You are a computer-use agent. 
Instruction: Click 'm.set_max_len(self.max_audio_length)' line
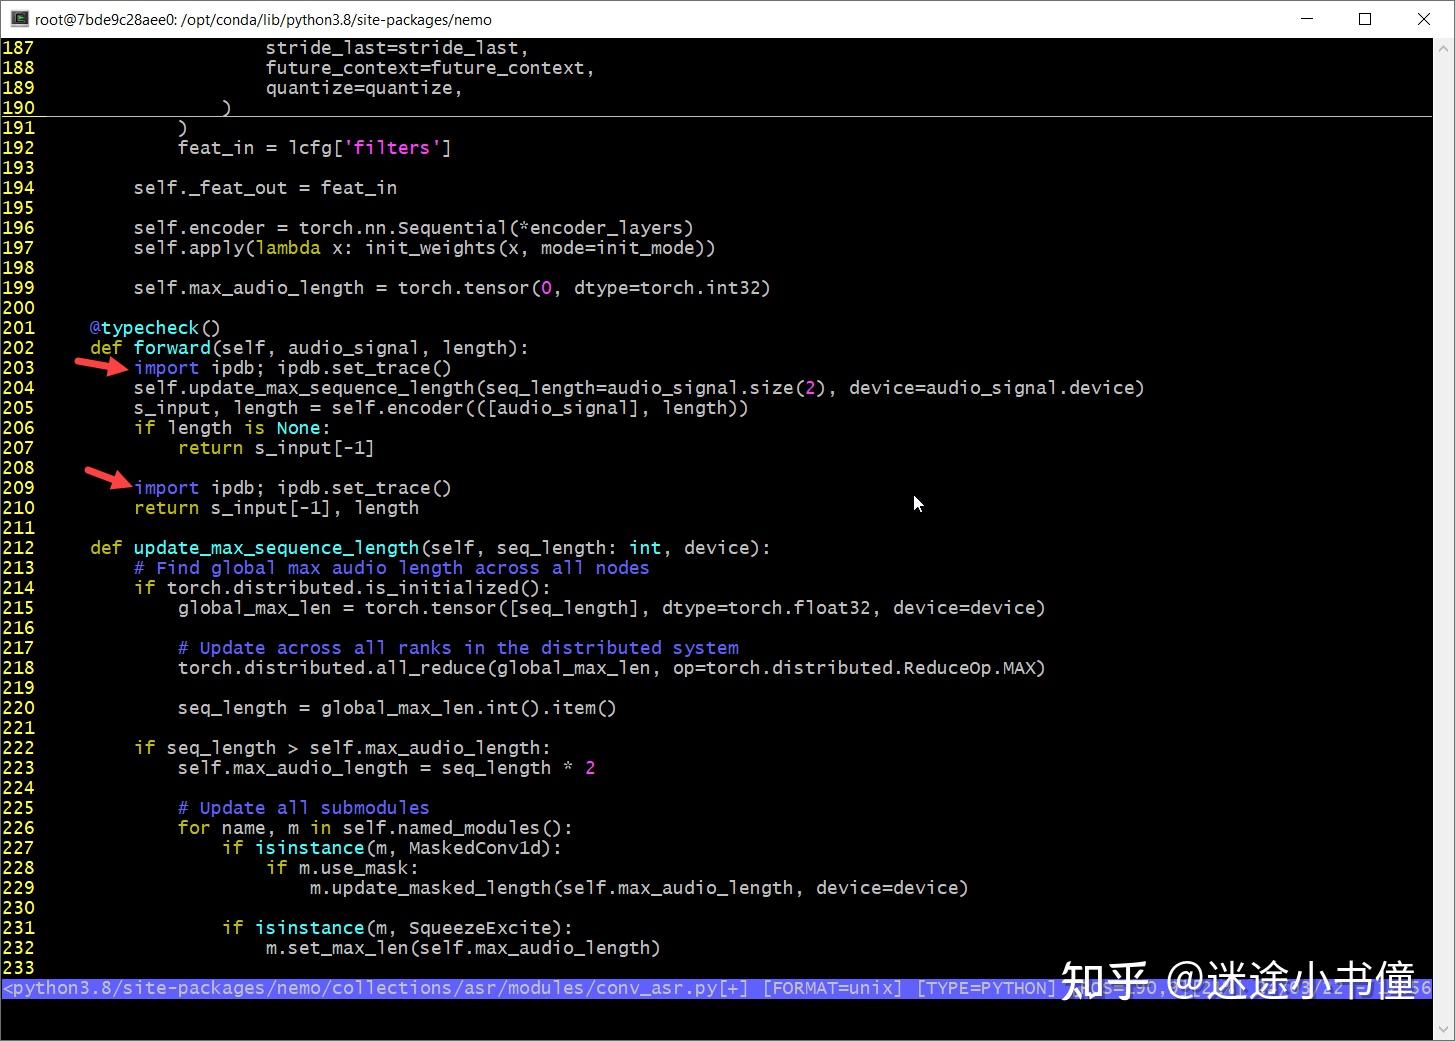click(463, 948)
